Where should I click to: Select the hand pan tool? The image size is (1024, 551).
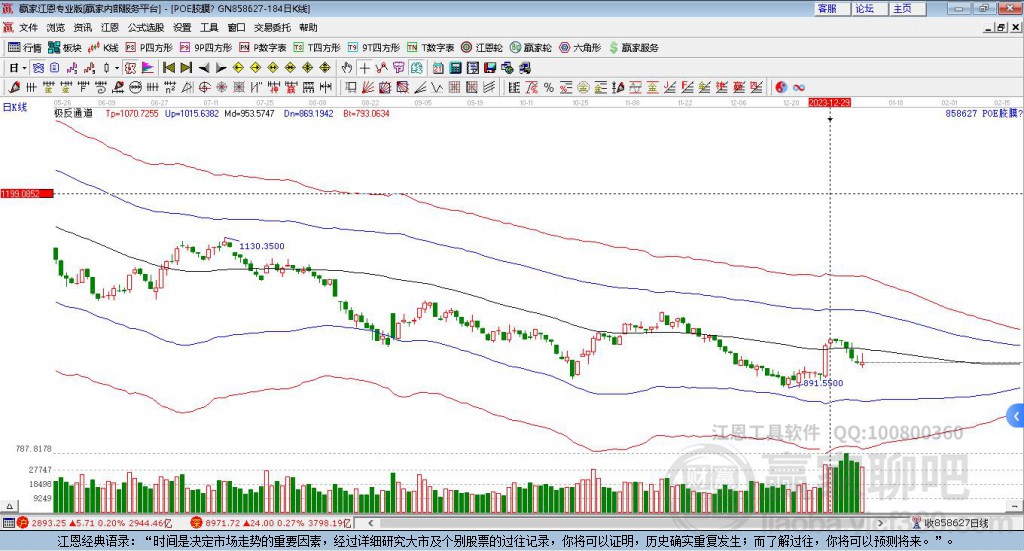coord(347,68)
